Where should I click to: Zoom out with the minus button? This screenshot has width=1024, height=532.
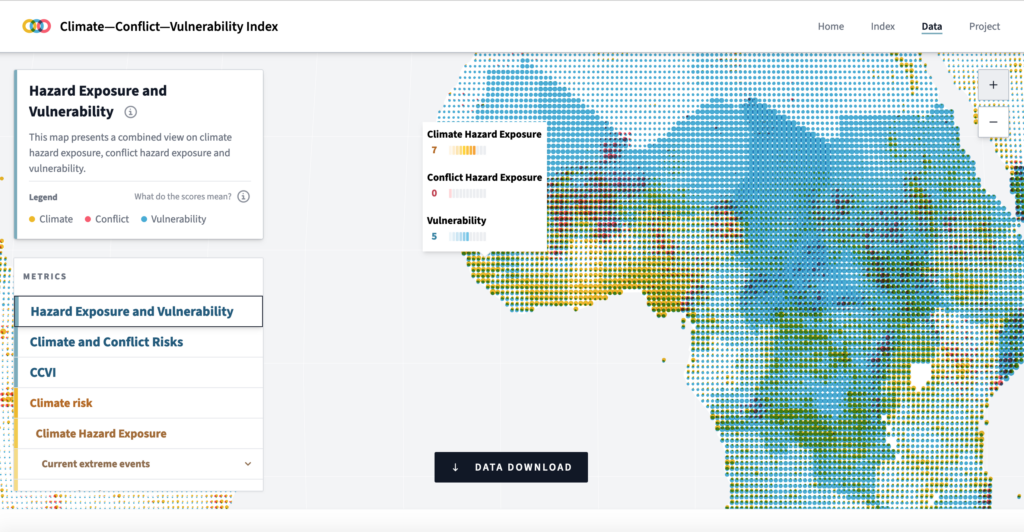993,121
